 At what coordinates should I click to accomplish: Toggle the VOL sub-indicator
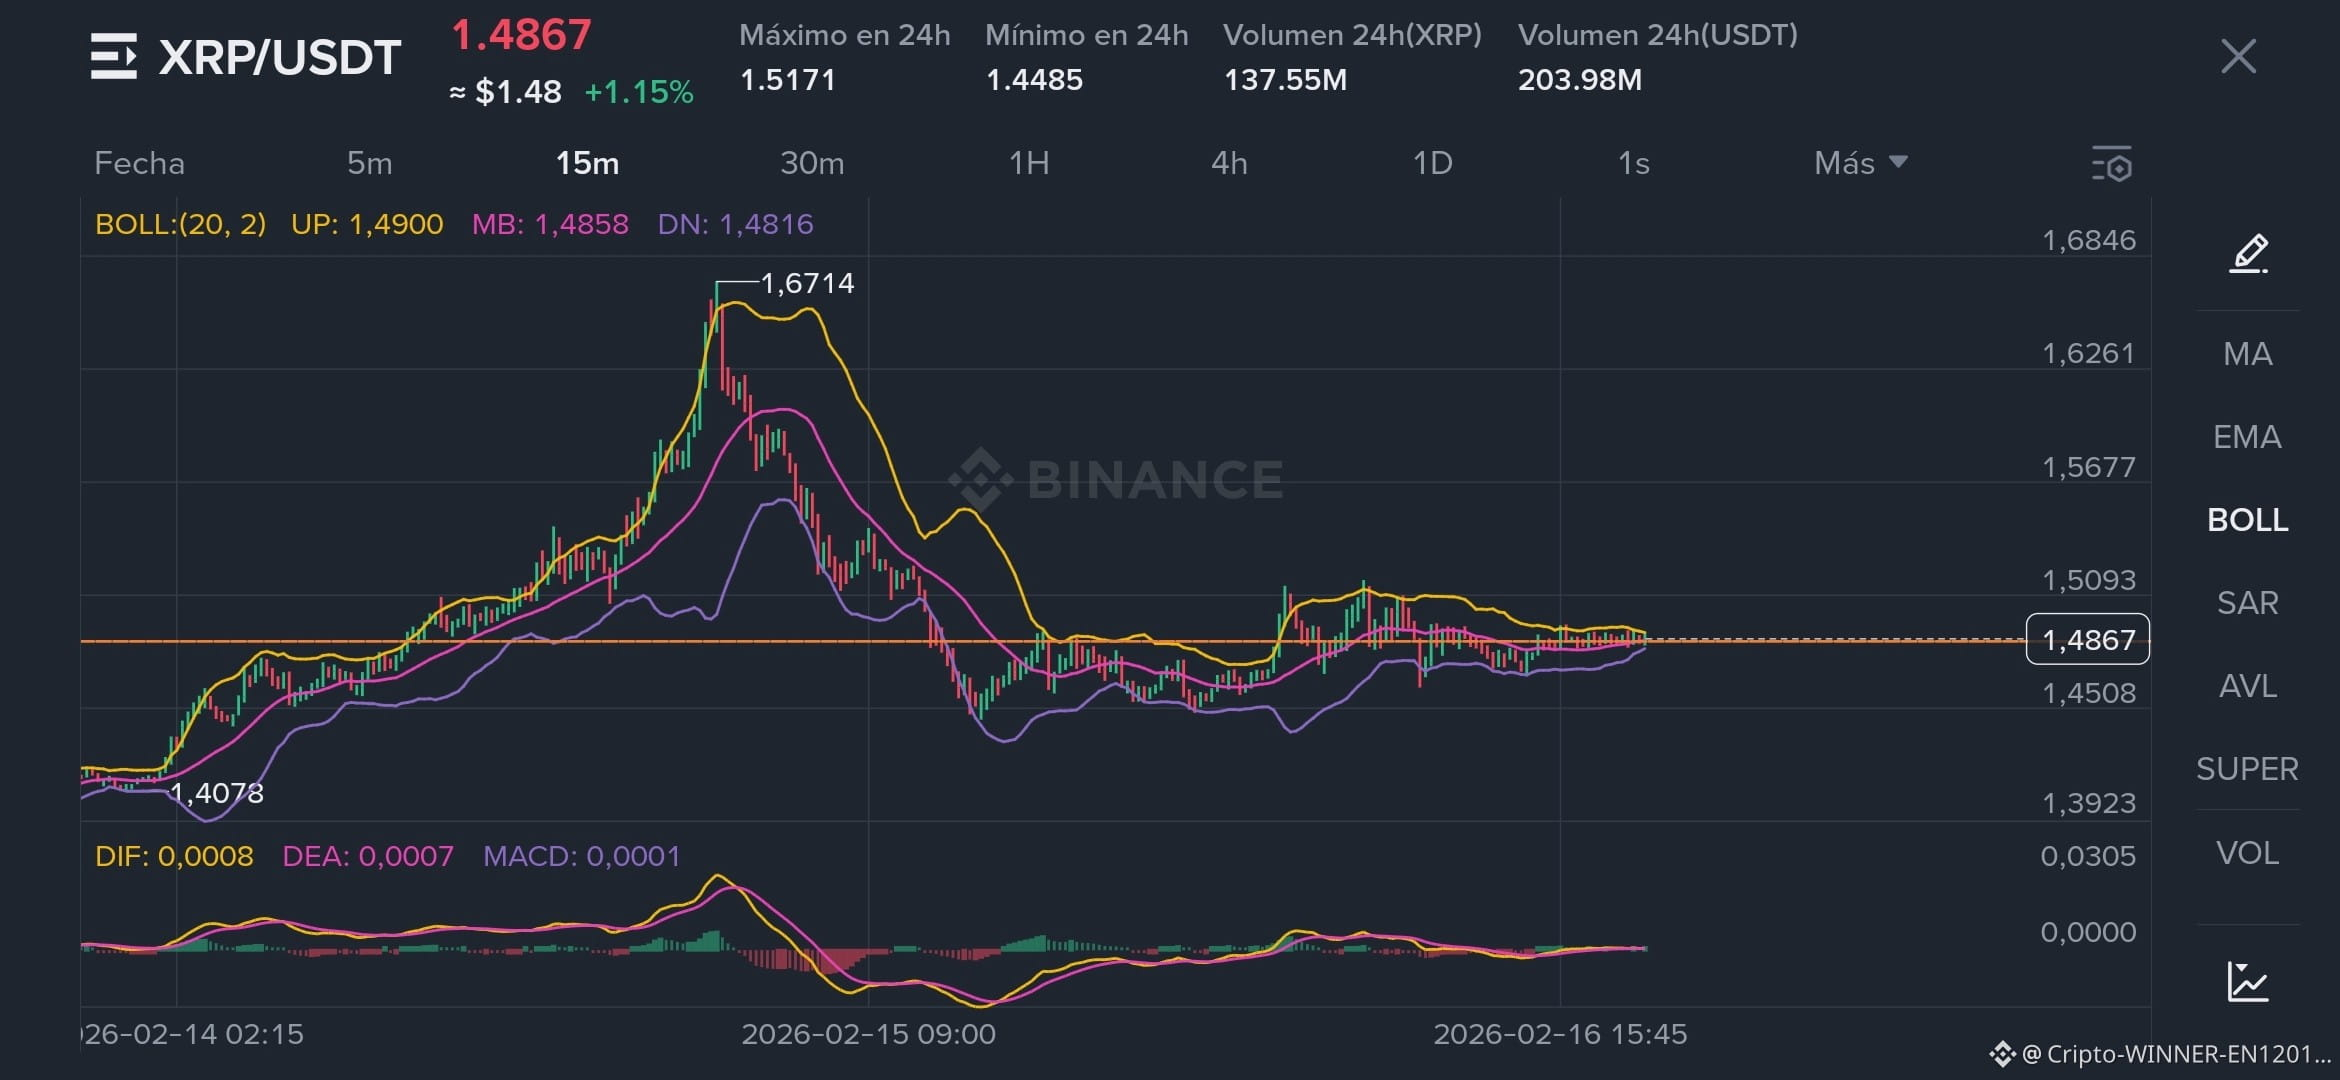pyautogui.click(x=2247, y=853)
